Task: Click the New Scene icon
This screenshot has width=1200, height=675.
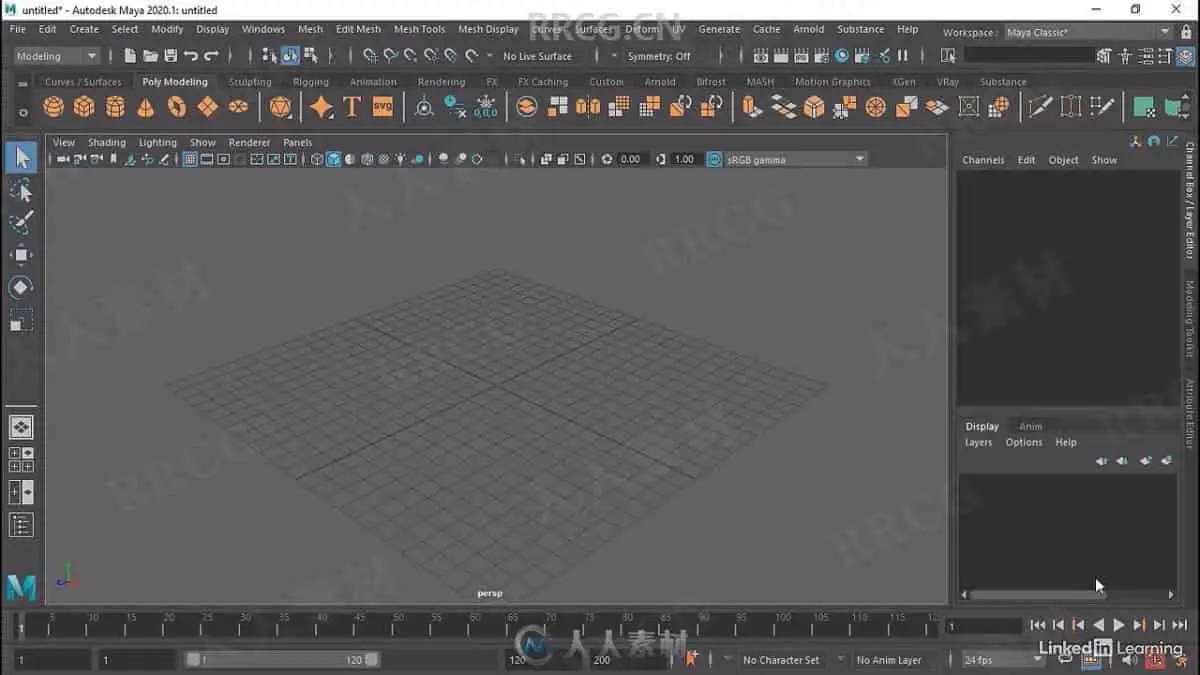Action: pos(130,56)
